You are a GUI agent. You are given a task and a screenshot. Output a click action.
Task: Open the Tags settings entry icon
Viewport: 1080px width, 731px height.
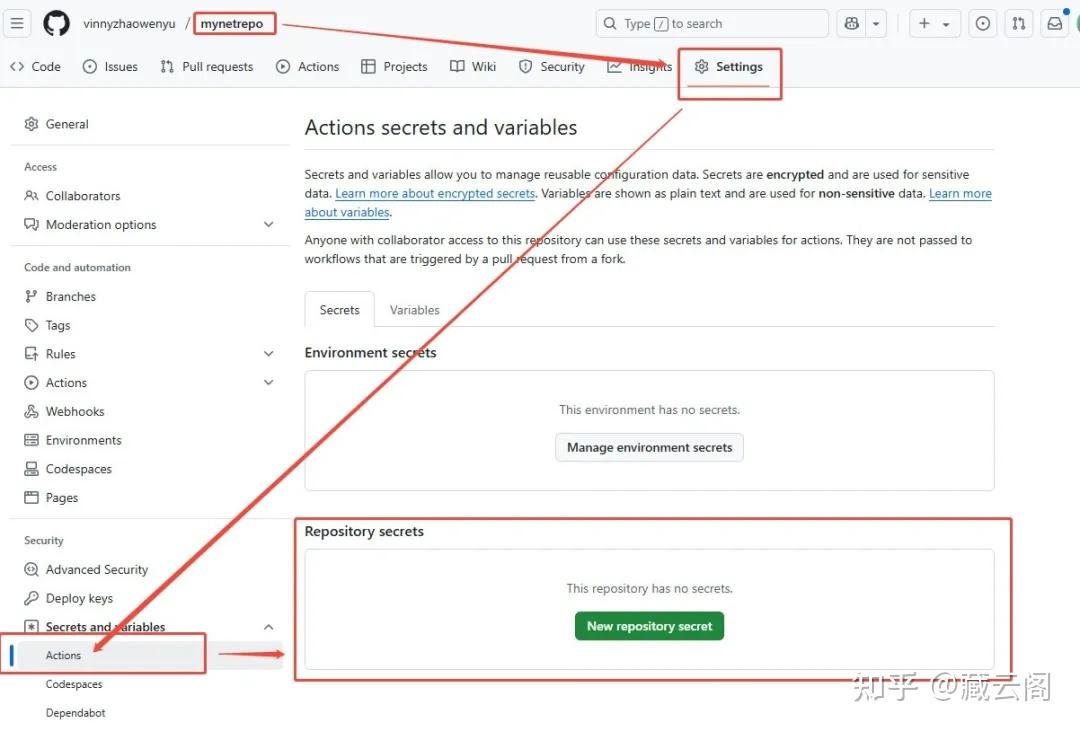[x=31, y=325]
